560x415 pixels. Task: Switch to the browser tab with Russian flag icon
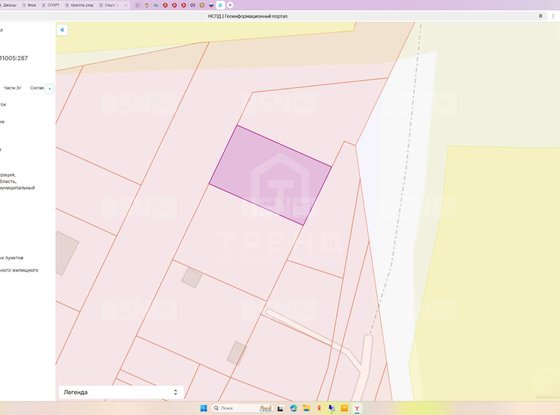[211, 5]
